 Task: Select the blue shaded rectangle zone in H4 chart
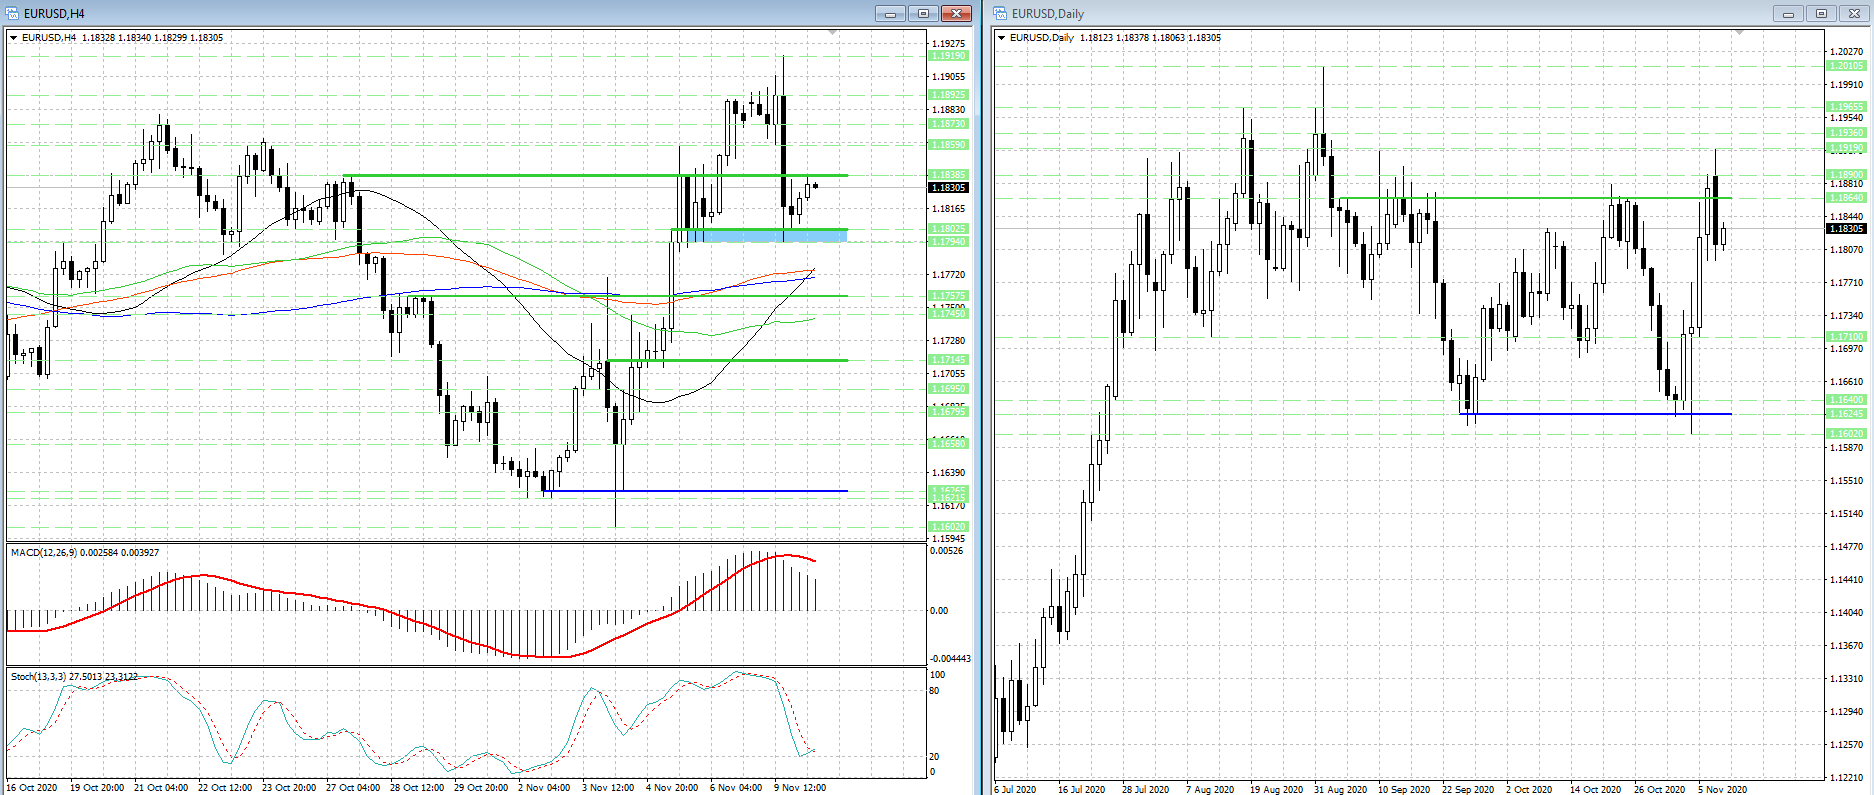pos(767,236)
